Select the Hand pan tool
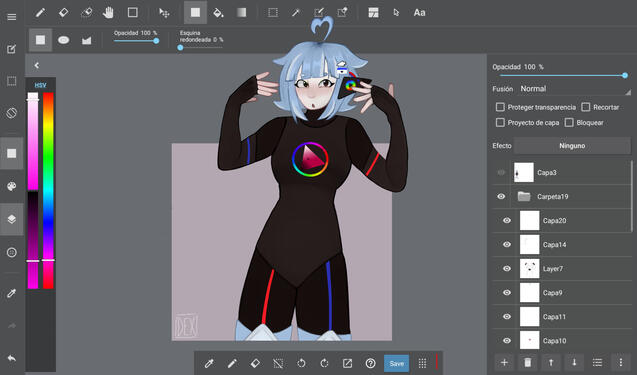Viewport: 637px width, 375px height. 108,13
